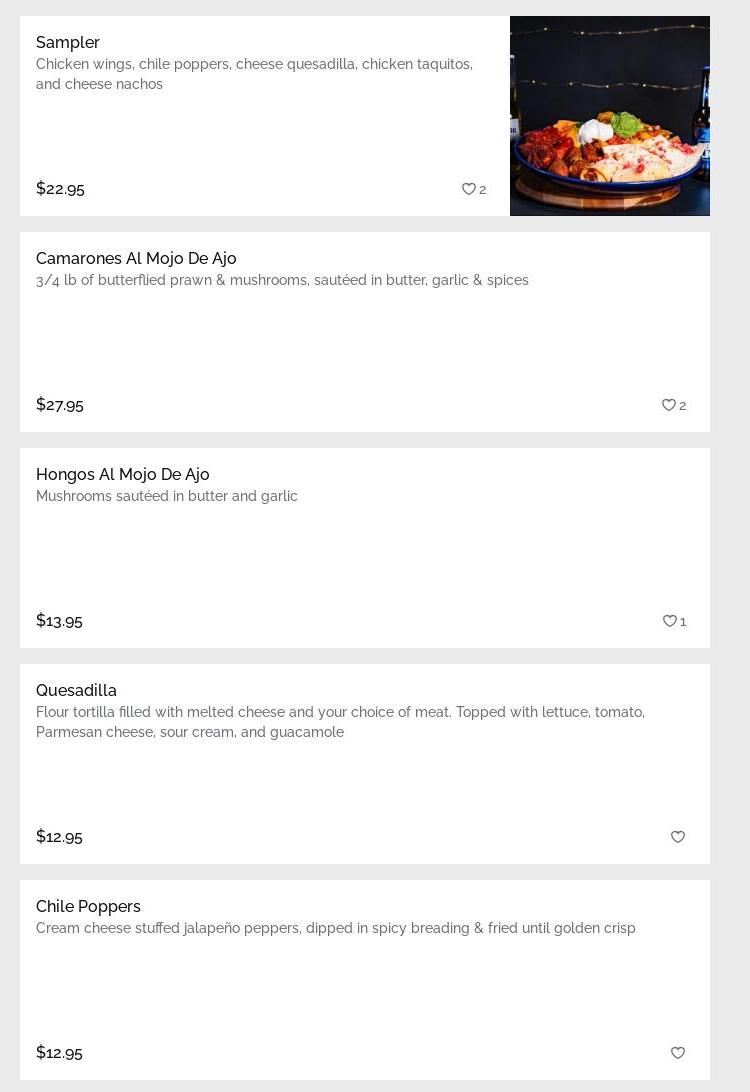Heart the Camarones Al Mojo De Ajo item
Viewport: 750px width, 1092px height.
pyautogui.click(x=668, y=405)
